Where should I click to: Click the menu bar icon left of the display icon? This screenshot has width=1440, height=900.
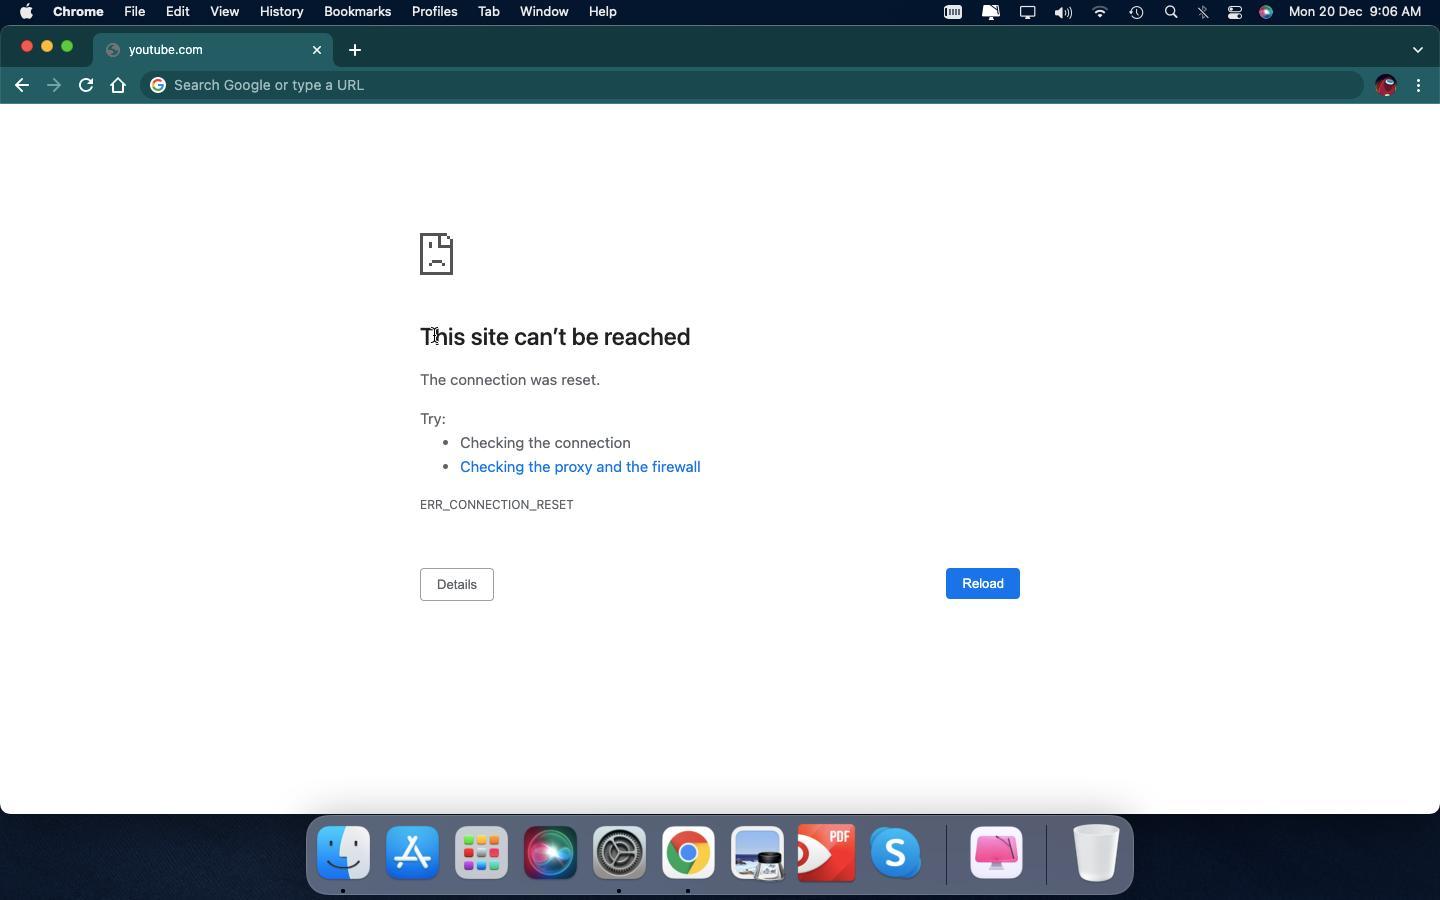[991, 12]
